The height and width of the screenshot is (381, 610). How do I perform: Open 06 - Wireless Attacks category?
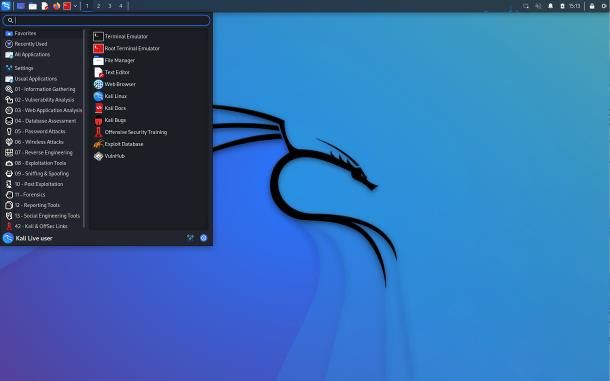click(x=42, y=142)
